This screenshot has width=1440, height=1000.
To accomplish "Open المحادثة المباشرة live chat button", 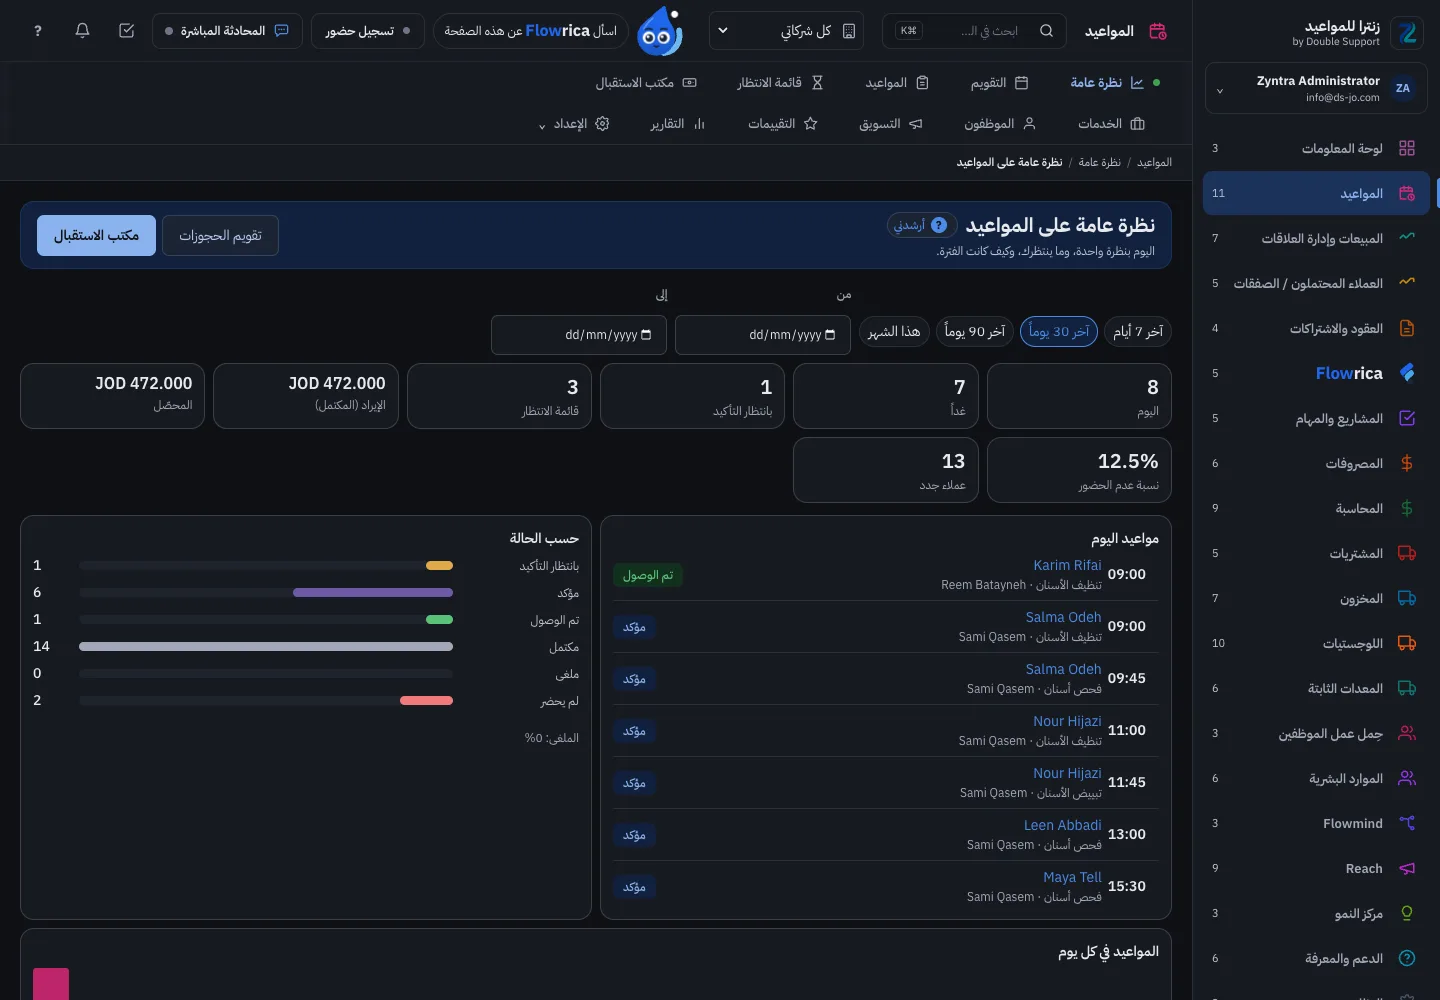I will point(227,31).
